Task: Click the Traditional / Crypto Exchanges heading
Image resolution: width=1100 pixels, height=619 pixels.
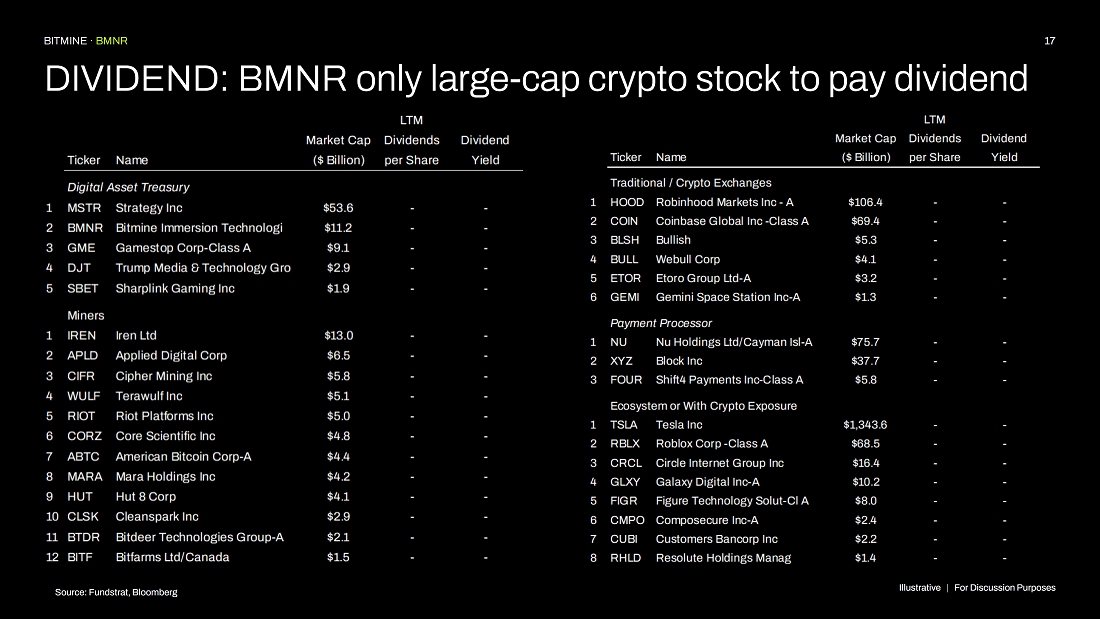Action: 691,183
